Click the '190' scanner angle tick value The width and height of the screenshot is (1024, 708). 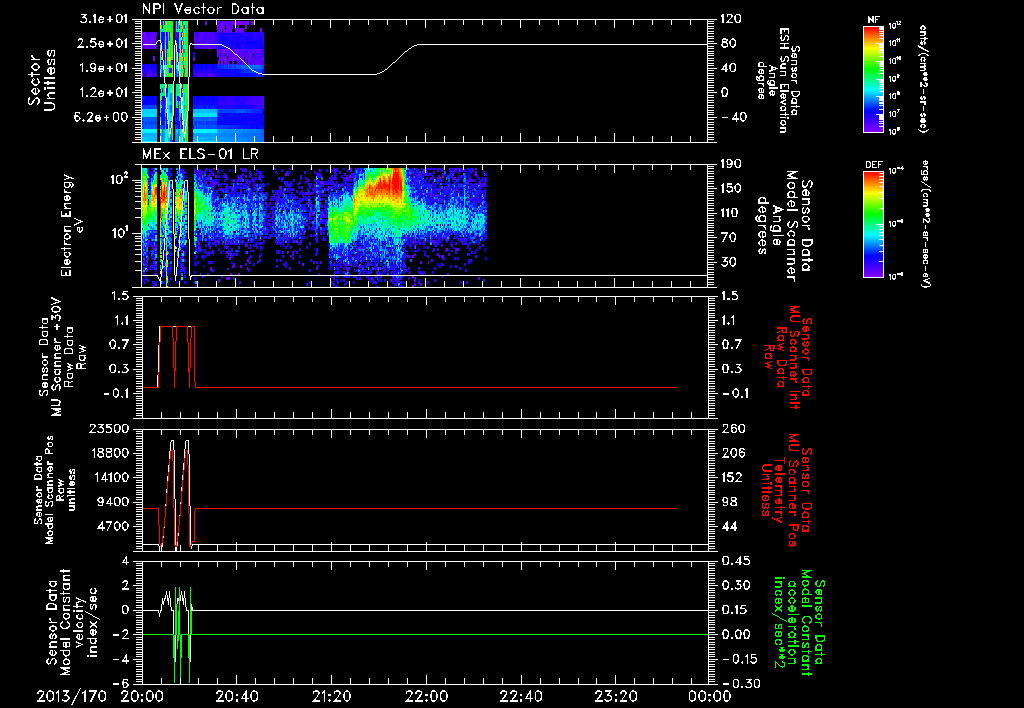pos(731,164)
